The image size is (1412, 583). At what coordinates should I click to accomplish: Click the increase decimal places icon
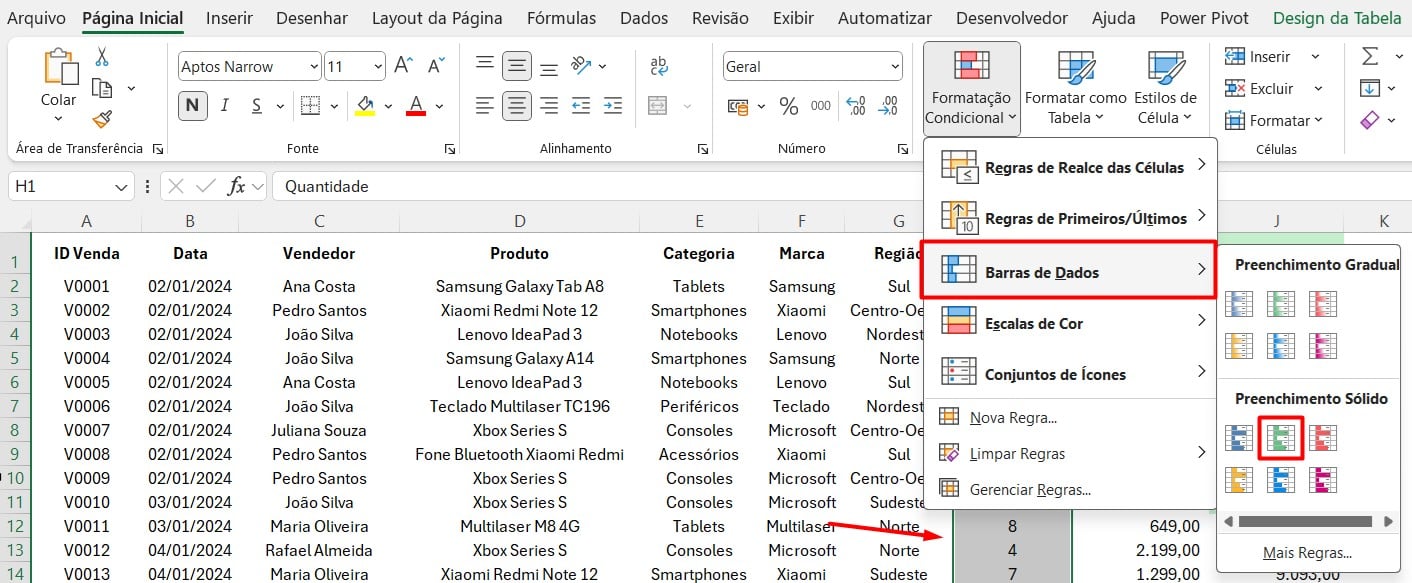[x=856, y=106]
